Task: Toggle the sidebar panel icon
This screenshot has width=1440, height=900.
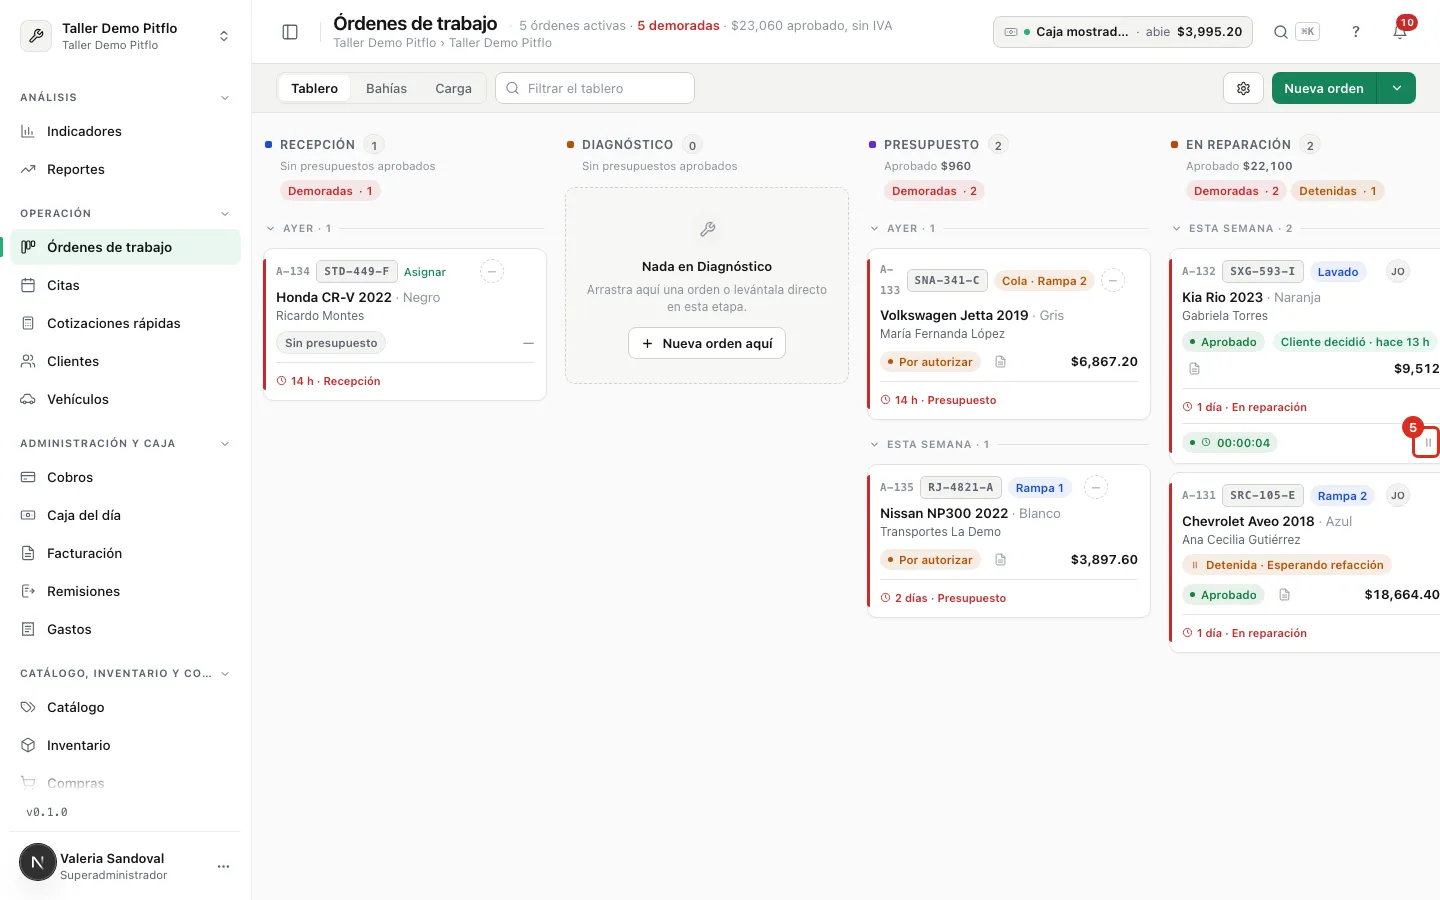Action: coord(290,32)
